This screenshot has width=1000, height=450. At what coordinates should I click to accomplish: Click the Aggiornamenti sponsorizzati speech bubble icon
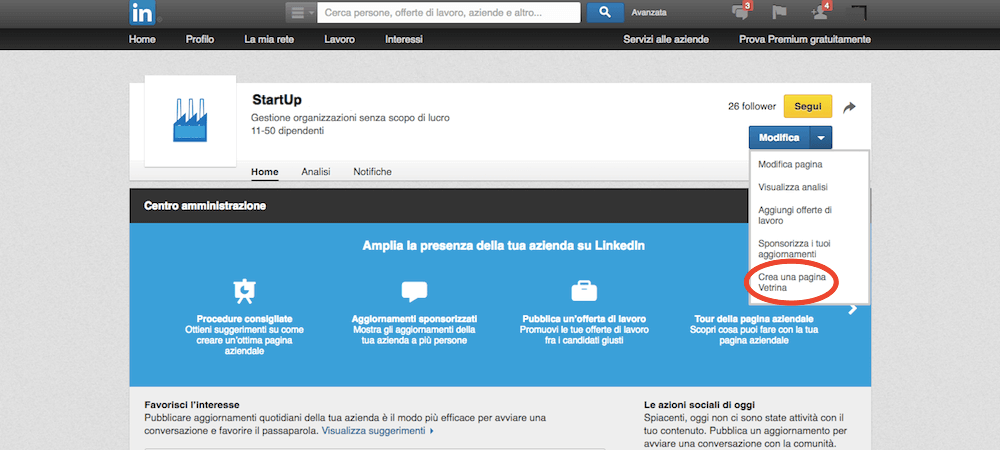click(x=414, y=291)
